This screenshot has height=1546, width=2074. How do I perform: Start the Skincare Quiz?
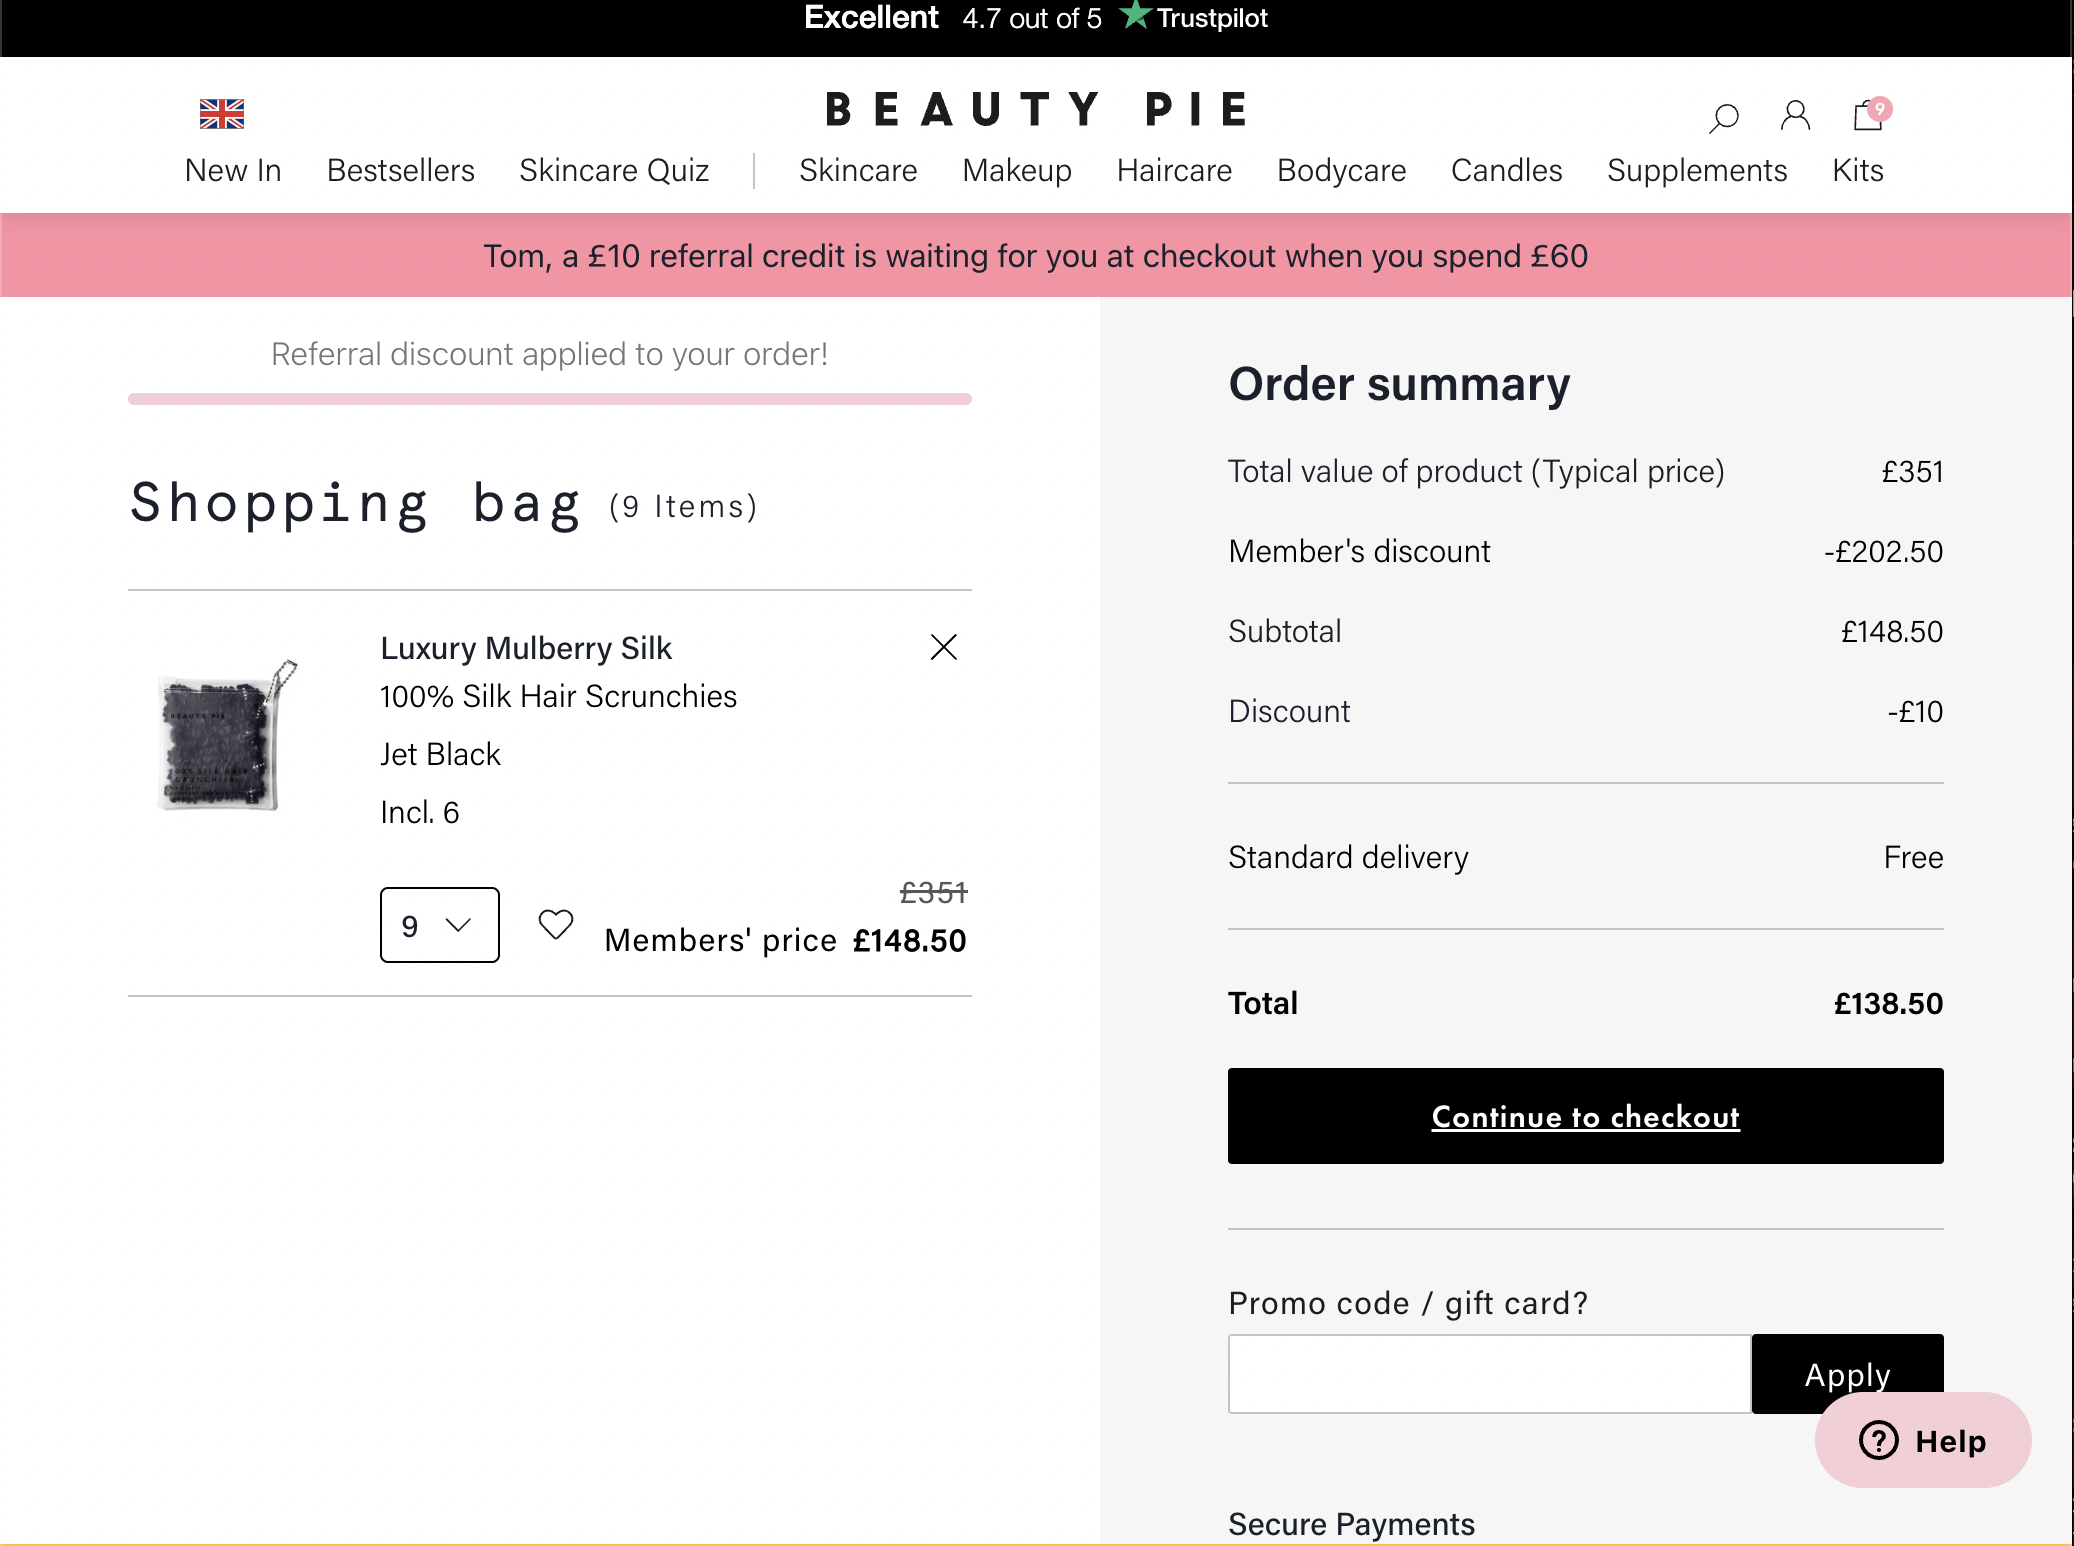point(614,171)
